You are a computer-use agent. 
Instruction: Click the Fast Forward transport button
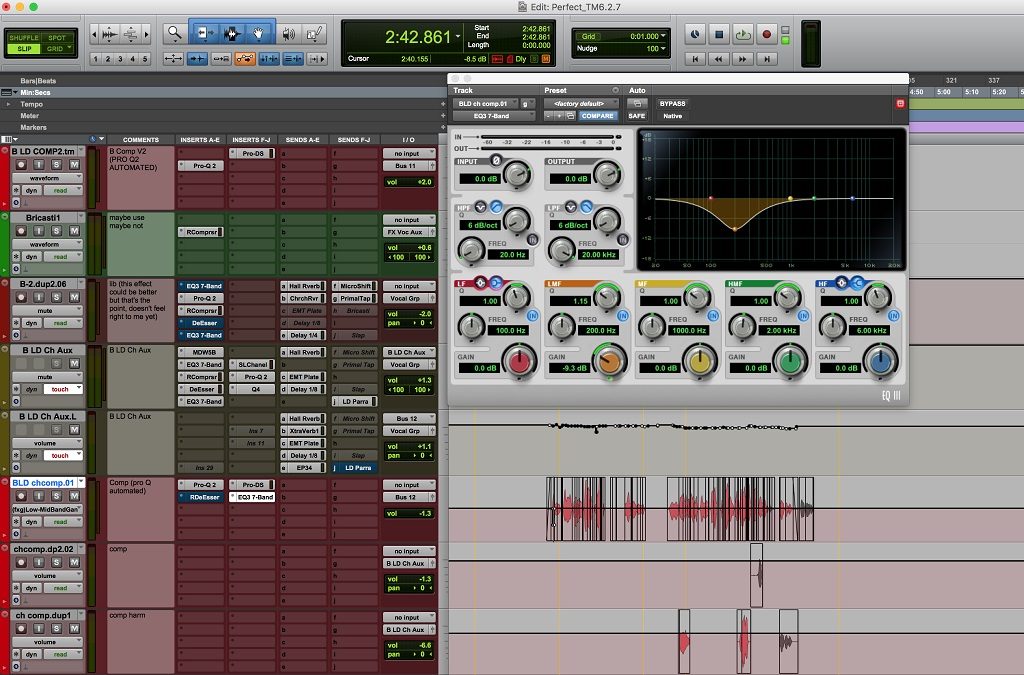tap(743, 59)
